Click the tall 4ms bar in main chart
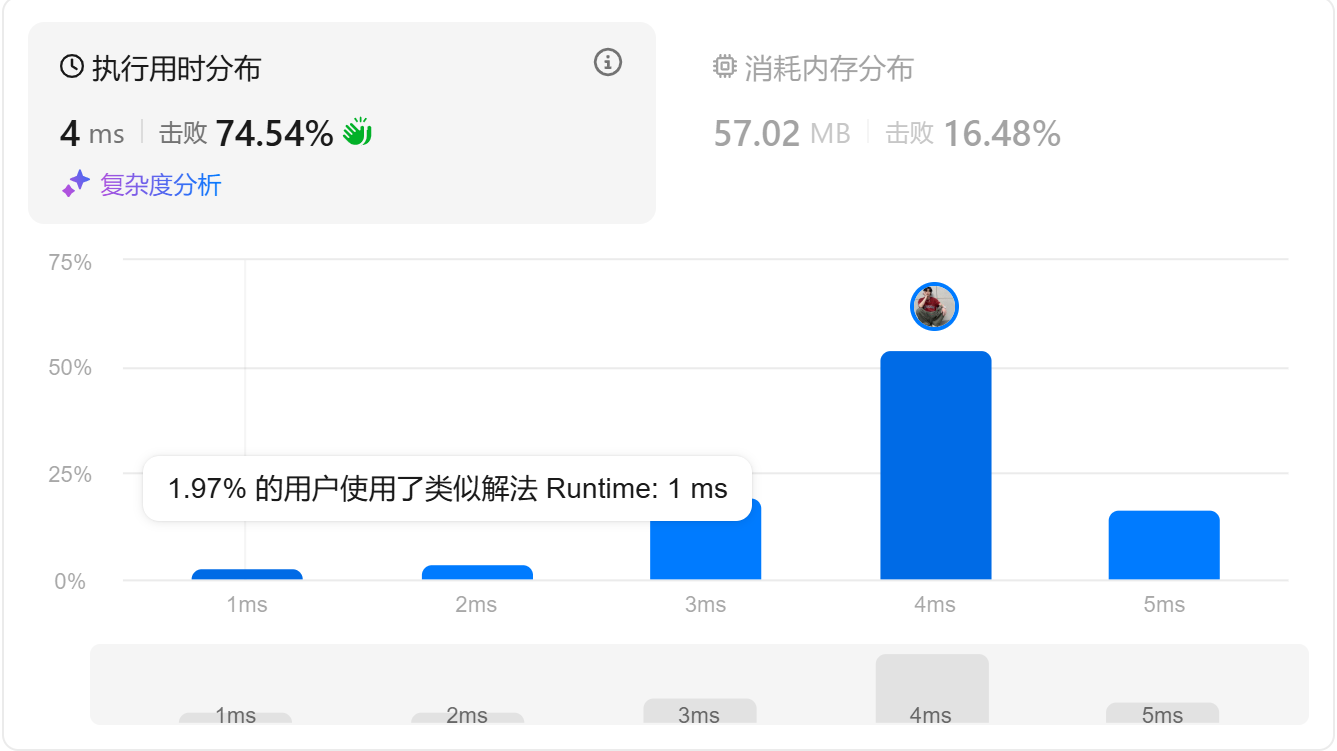Screen dimensions: 1337x751 click(936, 465)
